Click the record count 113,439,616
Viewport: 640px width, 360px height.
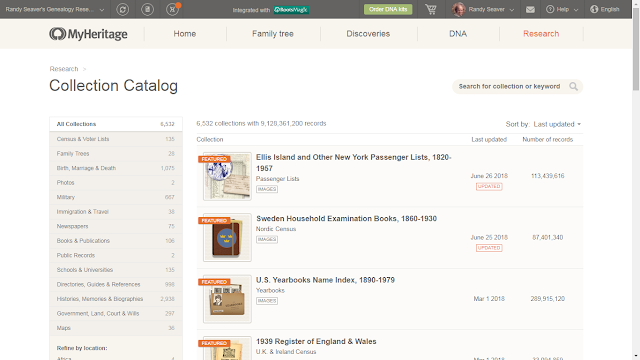(x=547, y=176)
